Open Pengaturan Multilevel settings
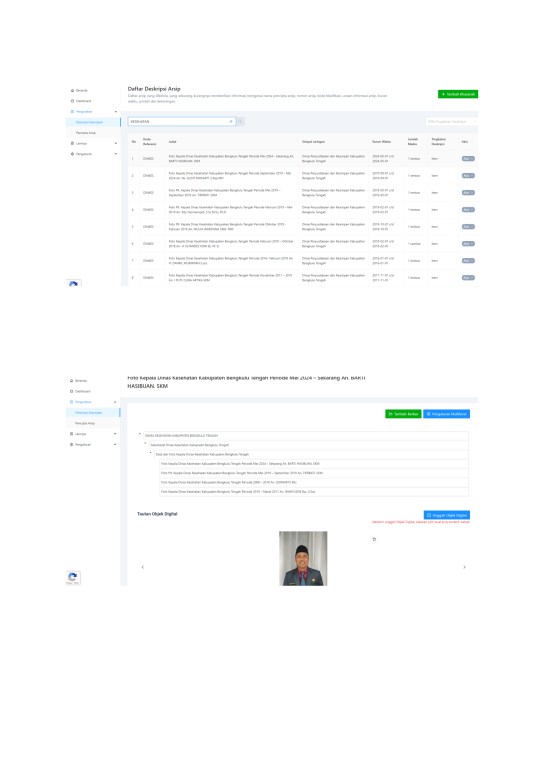This screenshot has height=768, width=544. (447, 414)
